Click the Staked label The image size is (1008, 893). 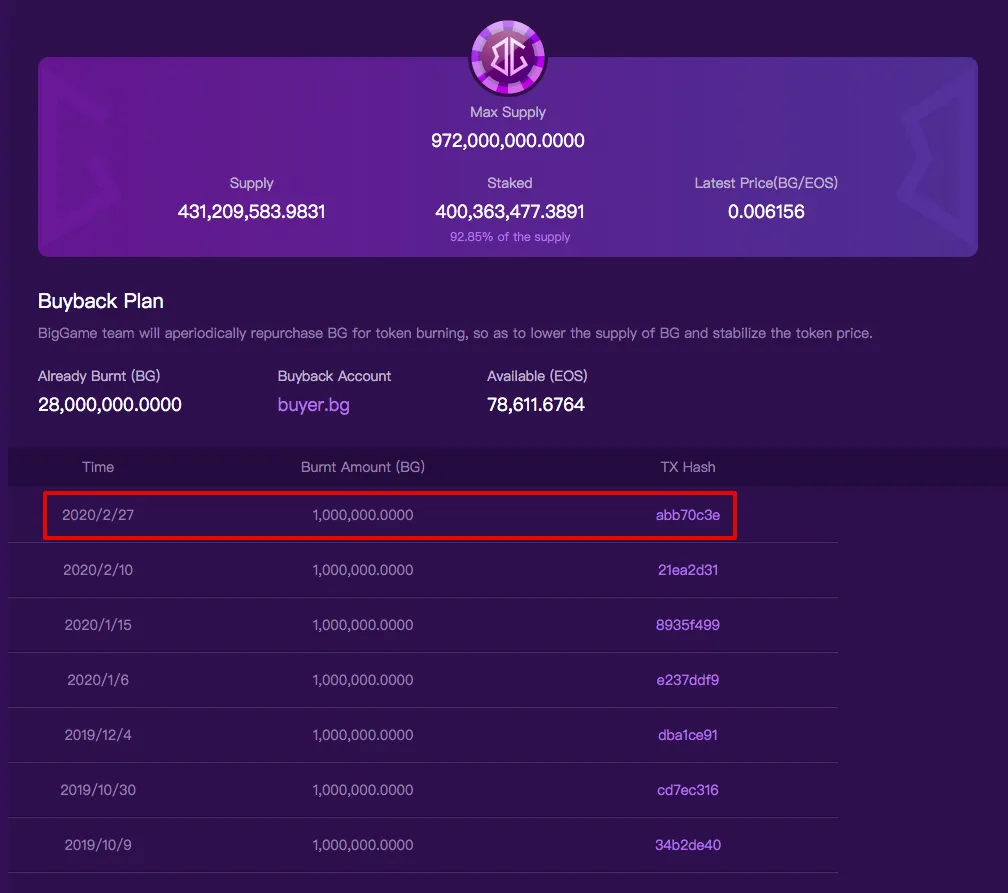[510, 183]
